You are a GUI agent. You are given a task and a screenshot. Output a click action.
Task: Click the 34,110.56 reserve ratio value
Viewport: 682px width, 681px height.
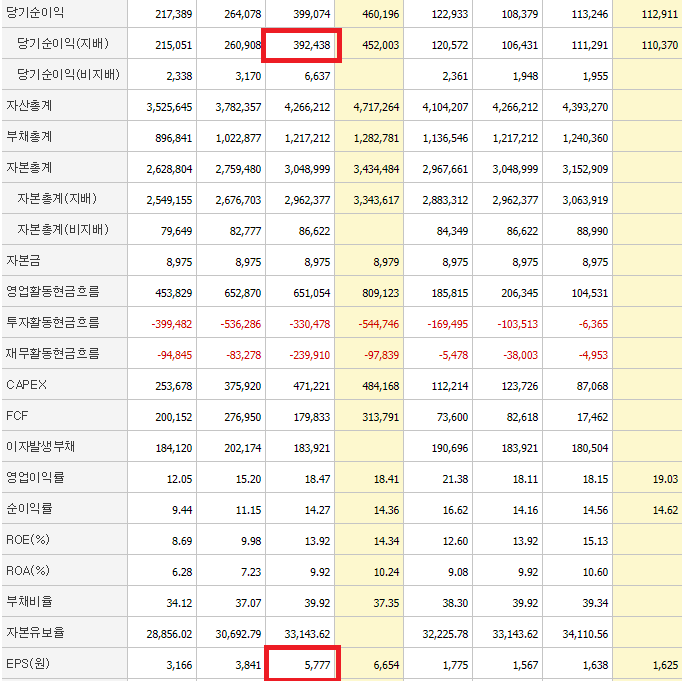(x=585, y=634)
